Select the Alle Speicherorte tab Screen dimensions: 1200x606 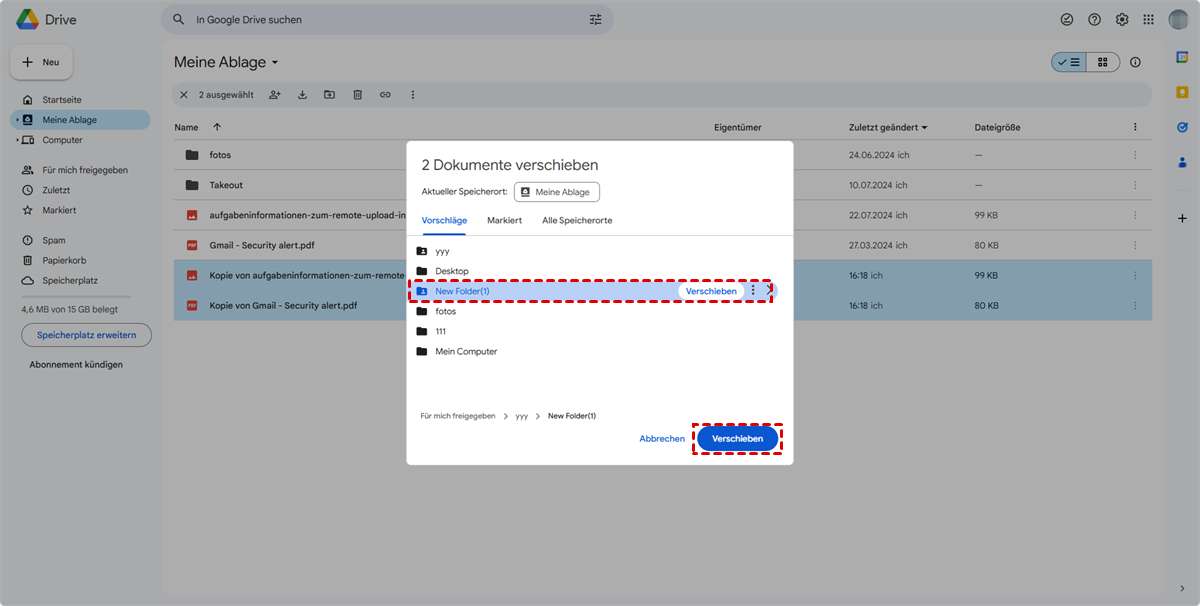577,220
